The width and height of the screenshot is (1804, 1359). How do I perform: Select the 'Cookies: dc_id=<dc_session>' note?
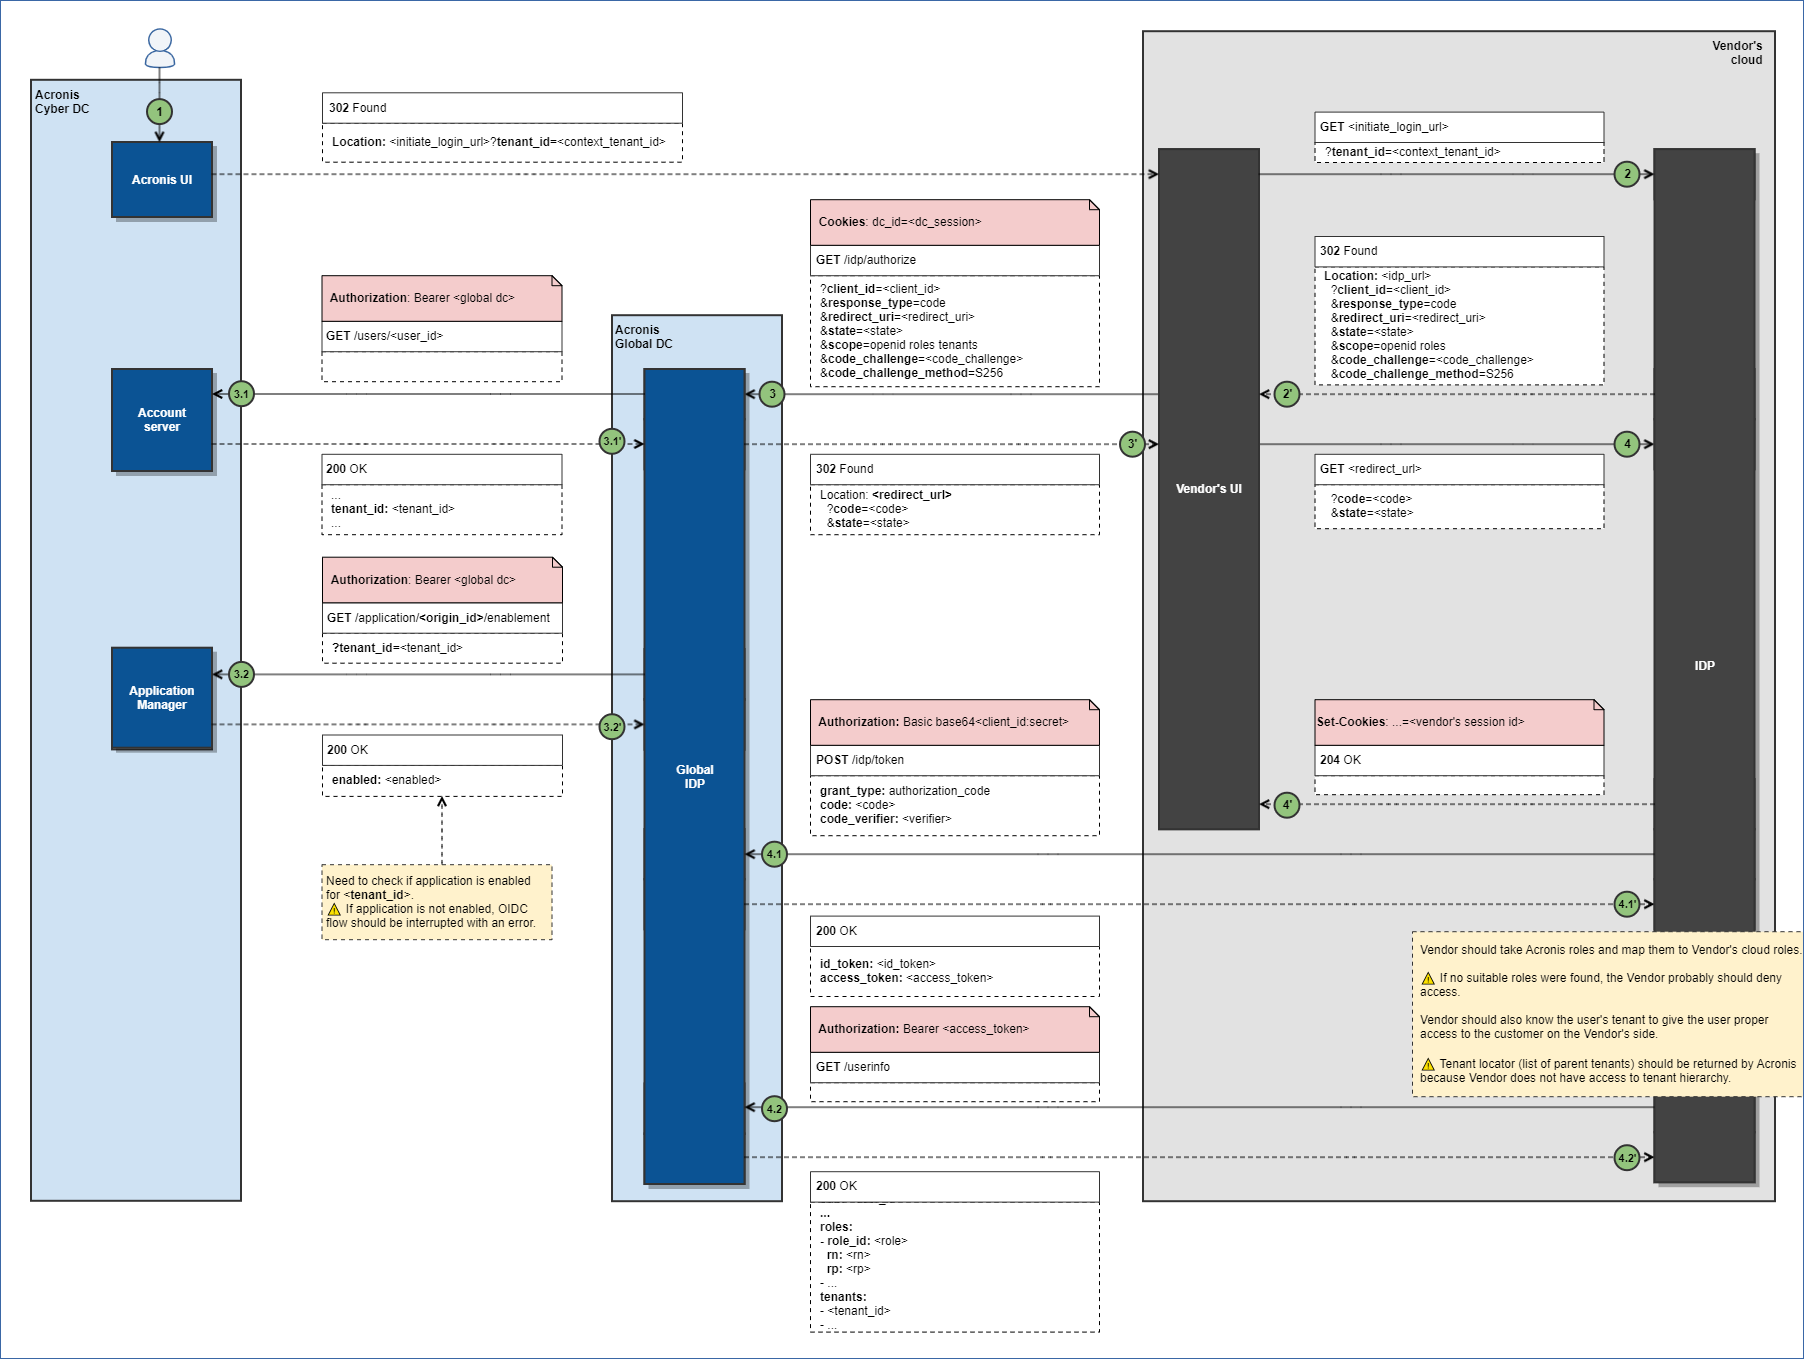pyautogui.click(x=955, y=222)
